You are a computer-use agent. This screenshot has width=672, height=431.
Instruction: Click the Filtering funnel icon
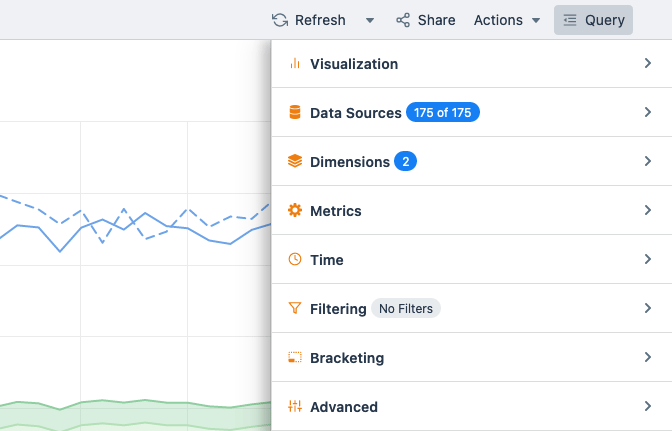[294, 309]
